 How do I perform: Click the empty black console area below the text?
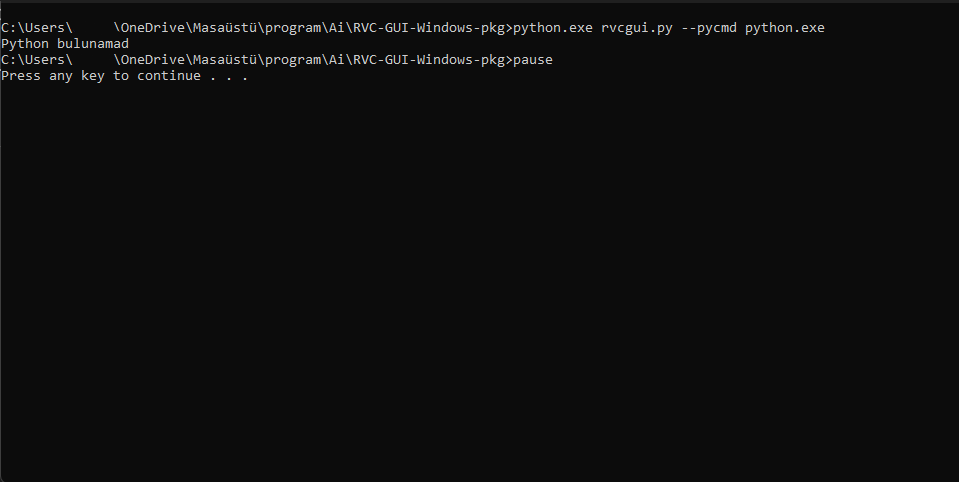pos(480,300)
